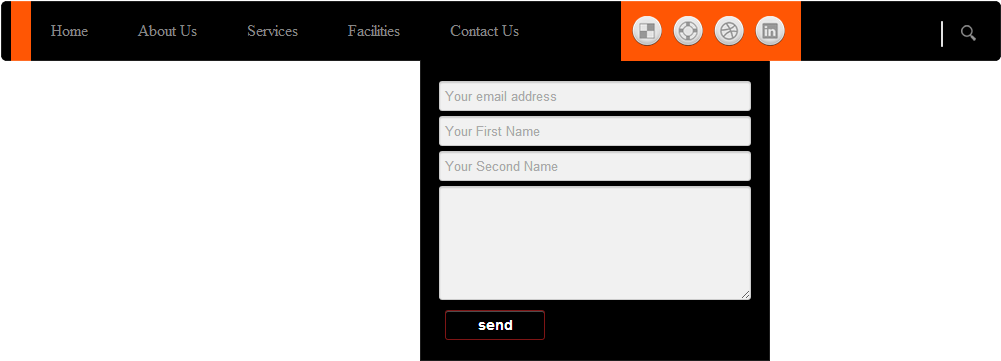
Task: Go to the Home menu item
Action: 70,31
